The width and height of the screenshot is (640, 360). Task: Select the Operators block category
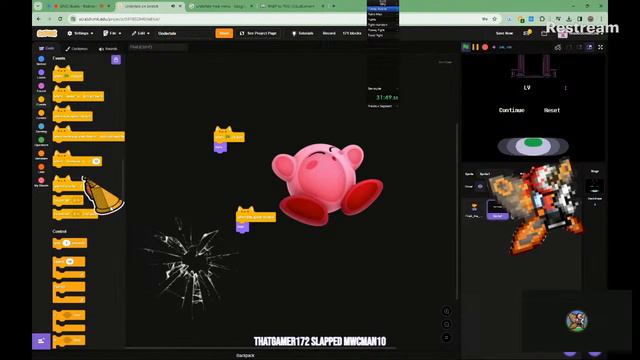[41, 142]
